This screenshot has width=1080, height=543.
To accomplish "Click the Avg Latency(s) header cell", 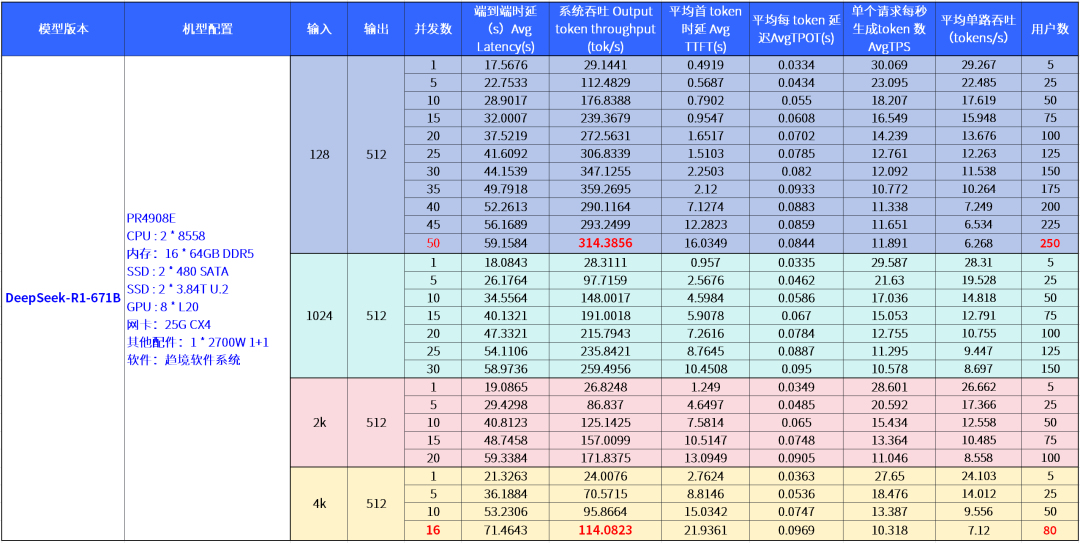I will (505, 29).
